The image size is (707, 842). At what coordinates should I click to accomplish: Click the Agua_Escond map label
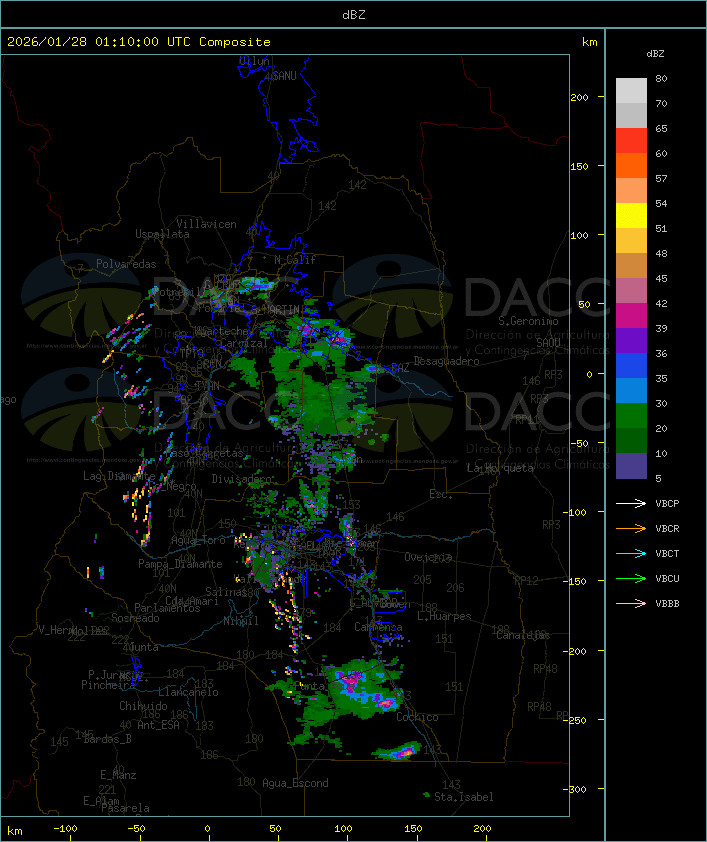pyautogui.click(x=294, y=783)
